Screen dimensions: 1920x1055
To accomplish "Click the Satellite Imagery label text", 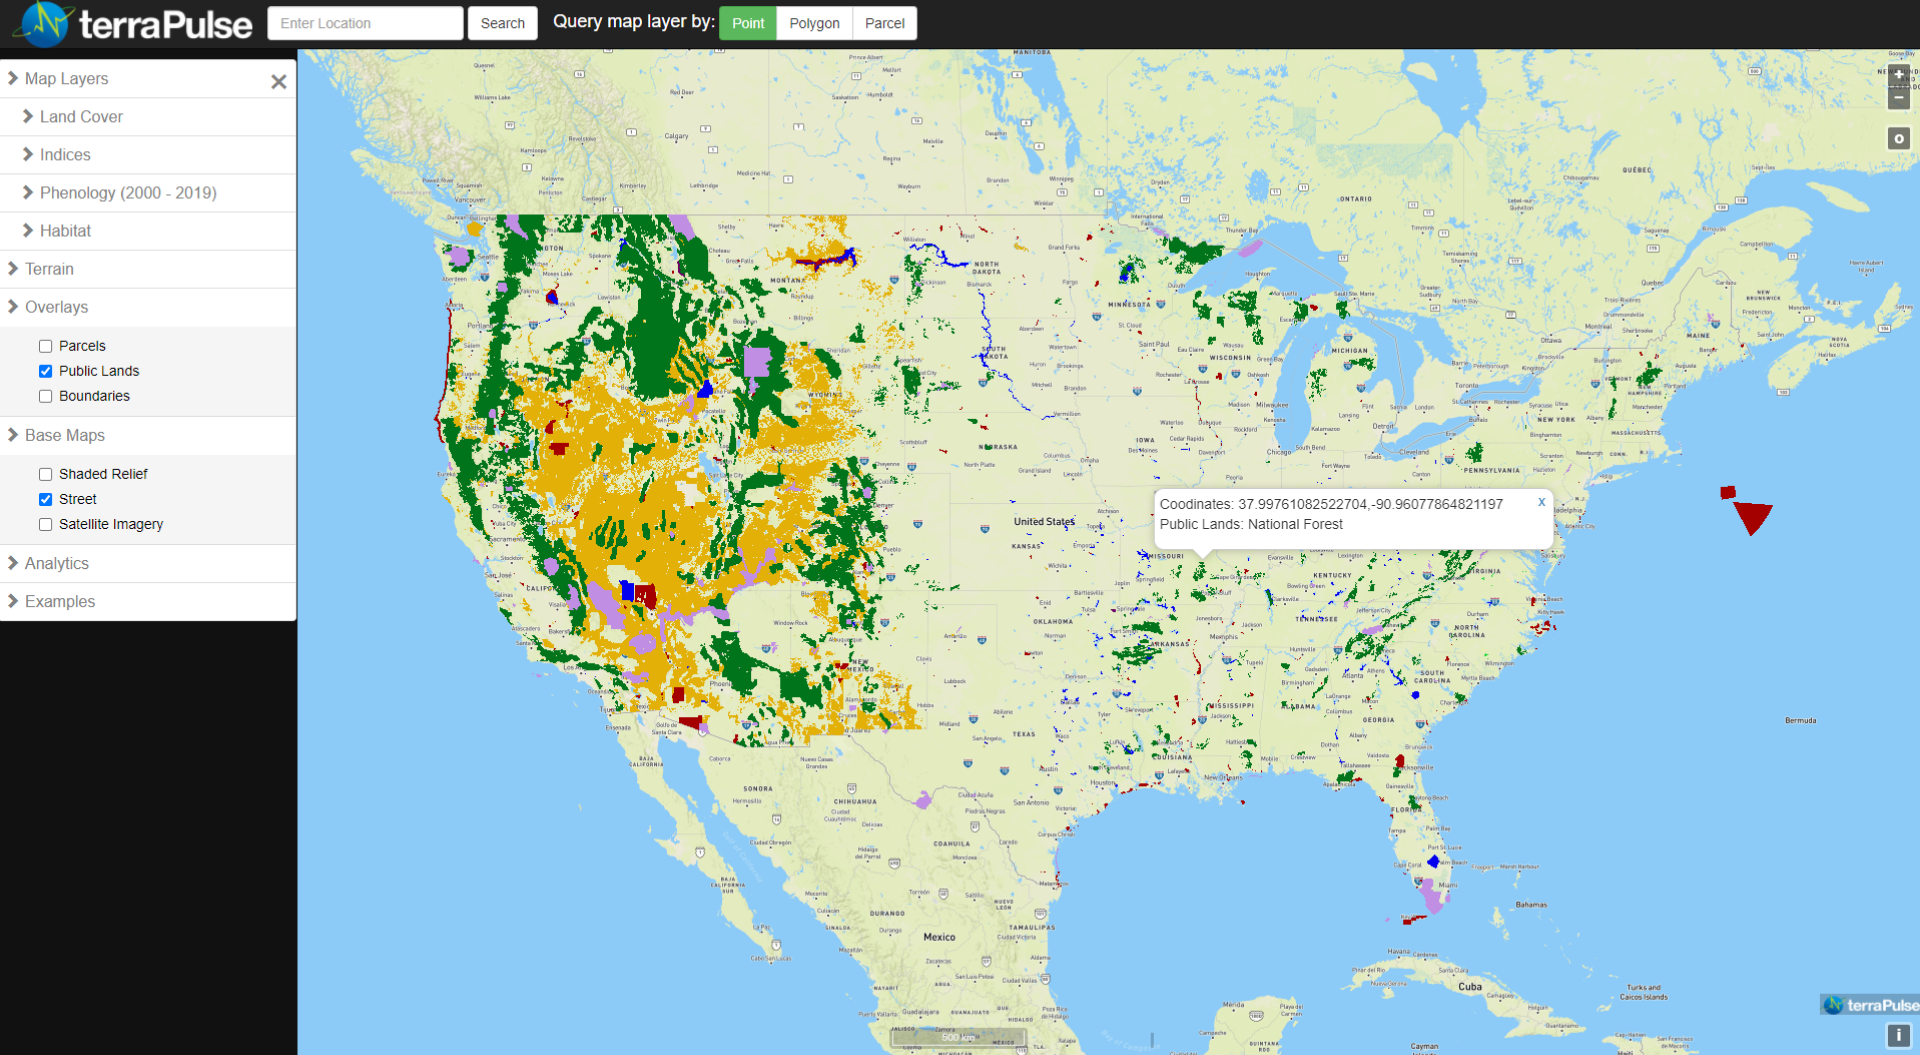I will 111,524.
